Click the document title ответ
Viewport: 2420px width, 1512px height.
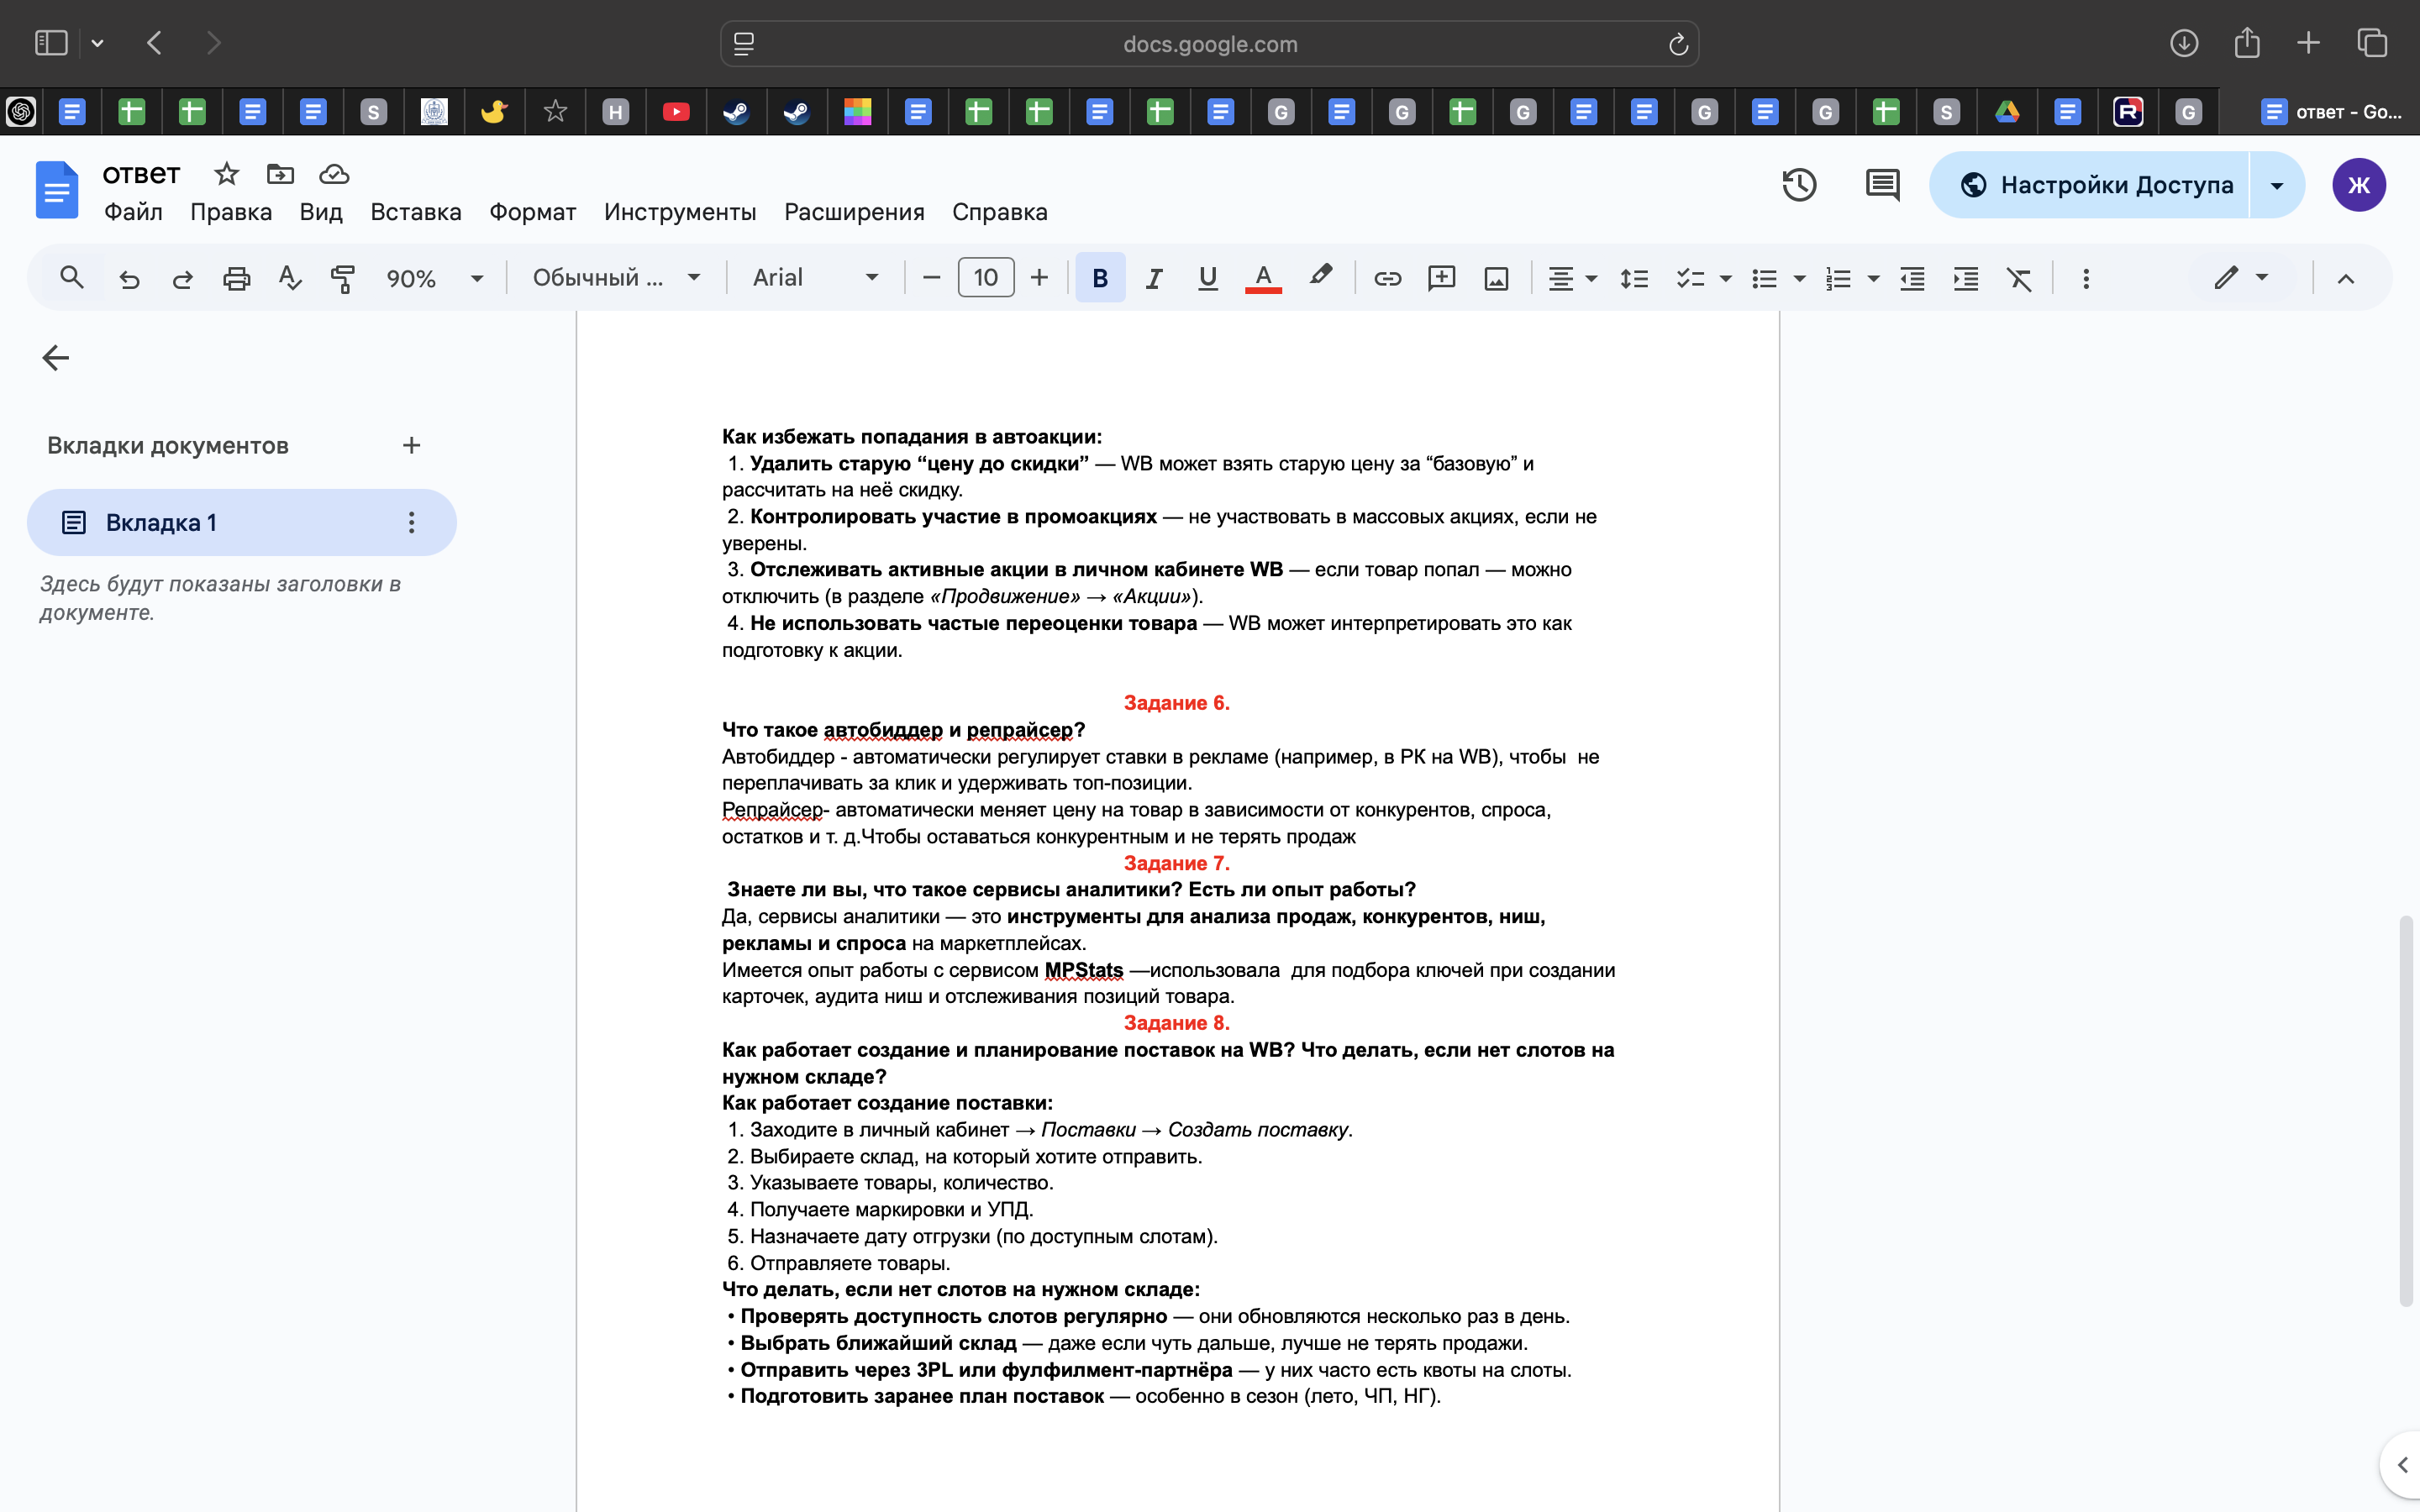pos(141,174)
